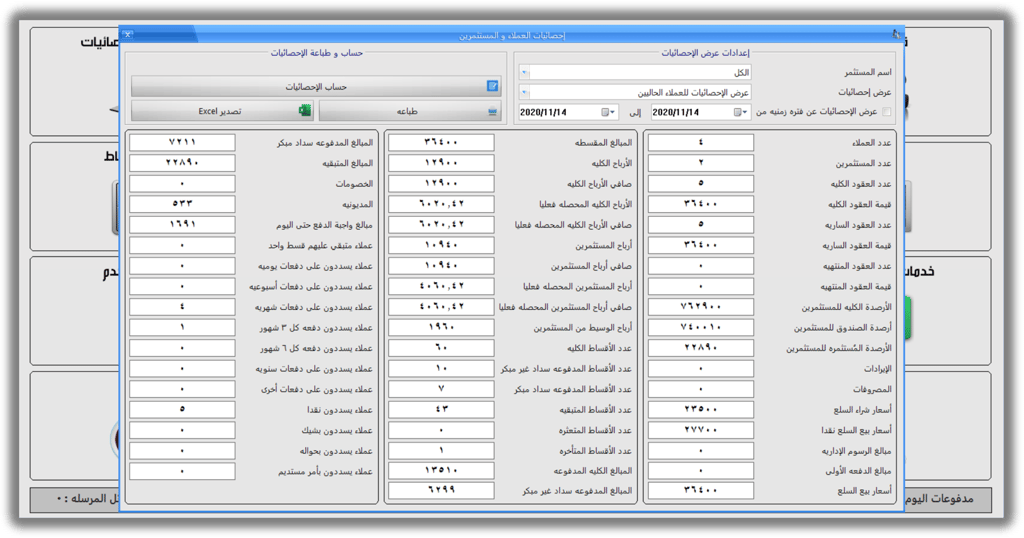
Task: Select the عدد الأقساط المتأخره value field
Action: pyautogui.click(x=441, y=451)
